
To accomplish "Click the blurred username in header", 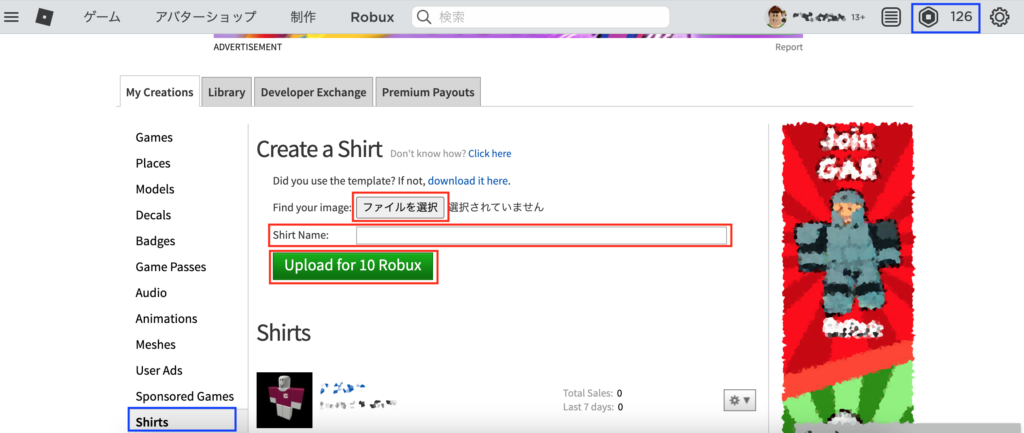I will click(x=819, y=17).
